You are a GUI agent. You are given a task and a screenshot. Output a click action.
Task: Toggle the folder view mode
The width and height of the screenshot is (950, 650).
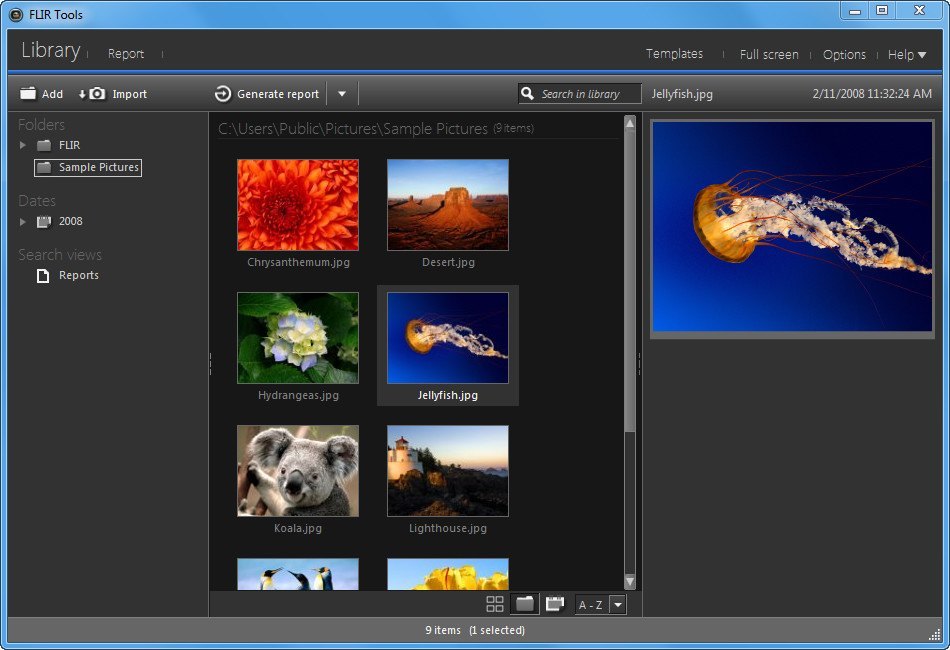pos(525,604)
